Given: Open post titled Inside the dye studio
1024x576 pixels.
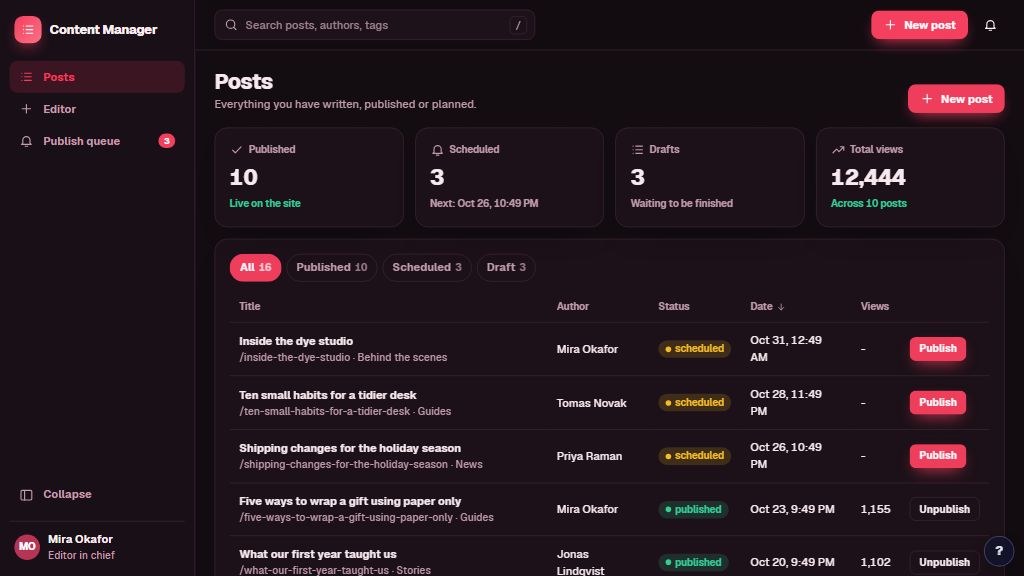Looking at the screenshot, I should [x=296, y=341].
